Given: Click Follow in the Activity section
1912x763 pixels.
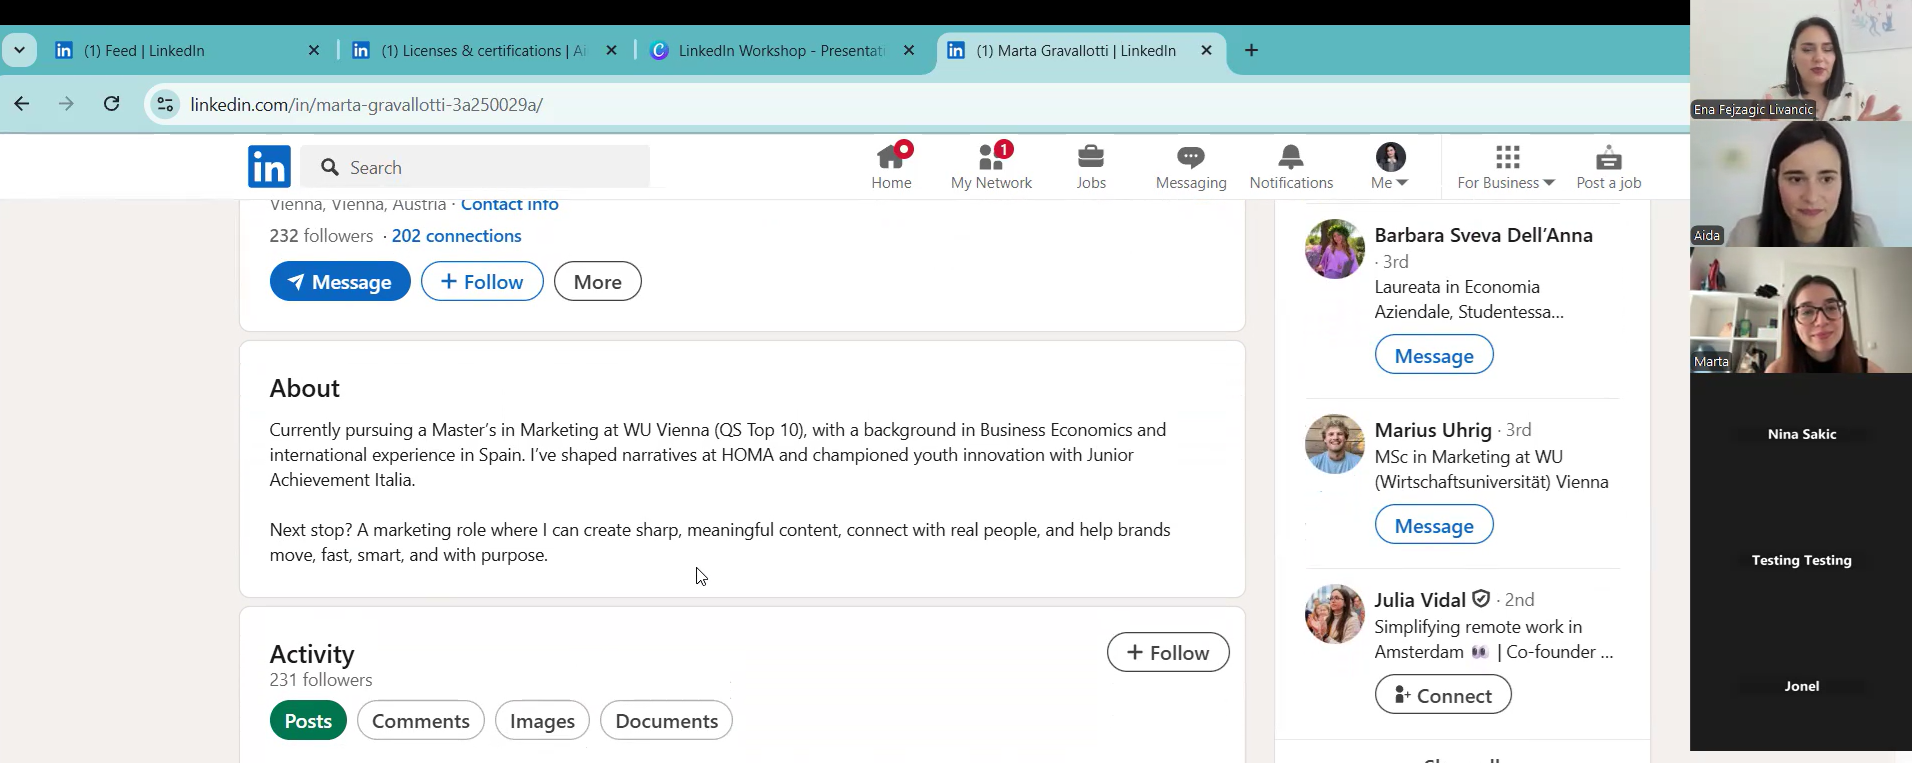Looking at the screenshot, I should [x=1168, y=652].
